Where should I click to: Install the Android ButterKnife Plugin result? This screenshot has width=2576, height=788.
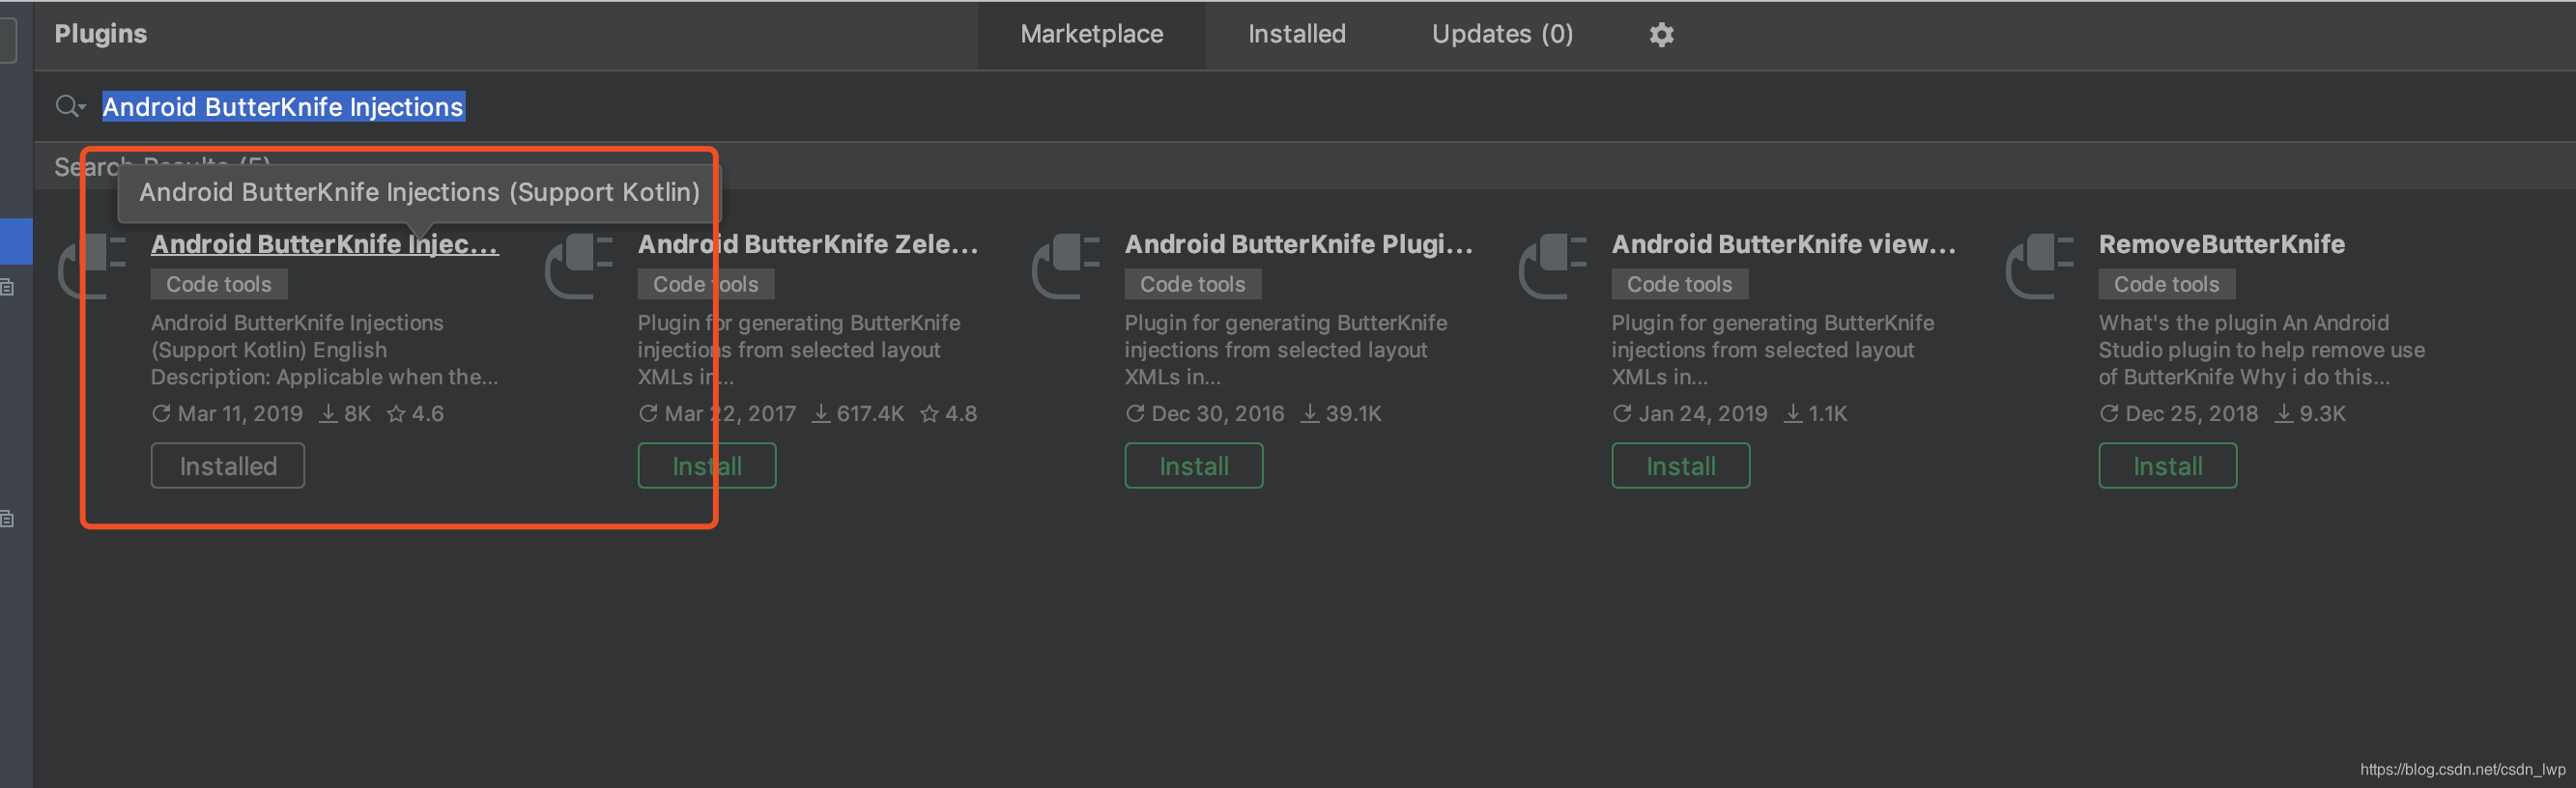pyautogui.click(x=1193, y=466)
